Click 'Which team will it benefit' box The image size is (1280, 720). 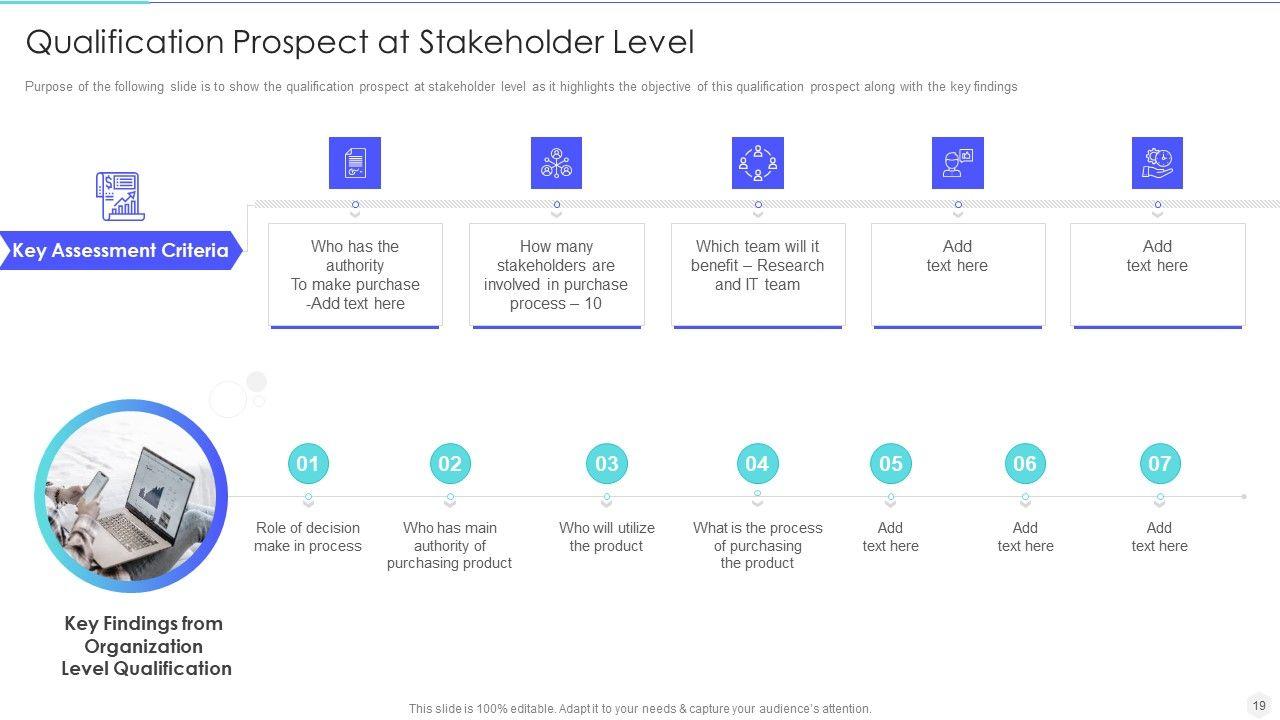(757, 275)
